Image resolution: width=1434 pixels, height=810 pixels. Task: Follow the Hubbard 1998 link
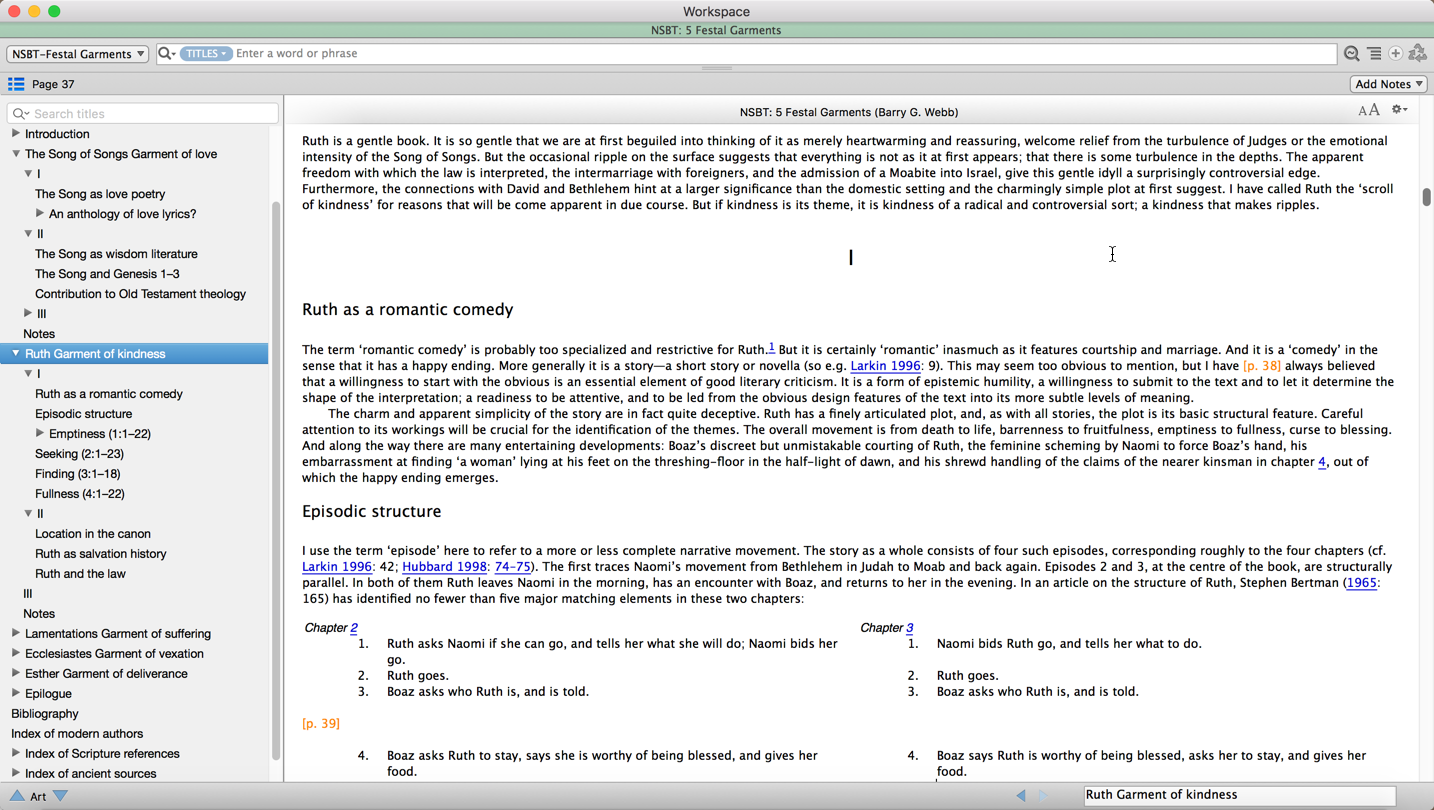pos(444,567)
